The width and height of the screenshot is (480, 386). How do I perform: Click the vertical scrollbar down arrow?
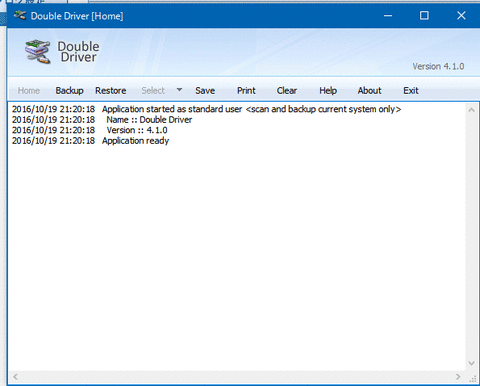[x=471, y=363]
